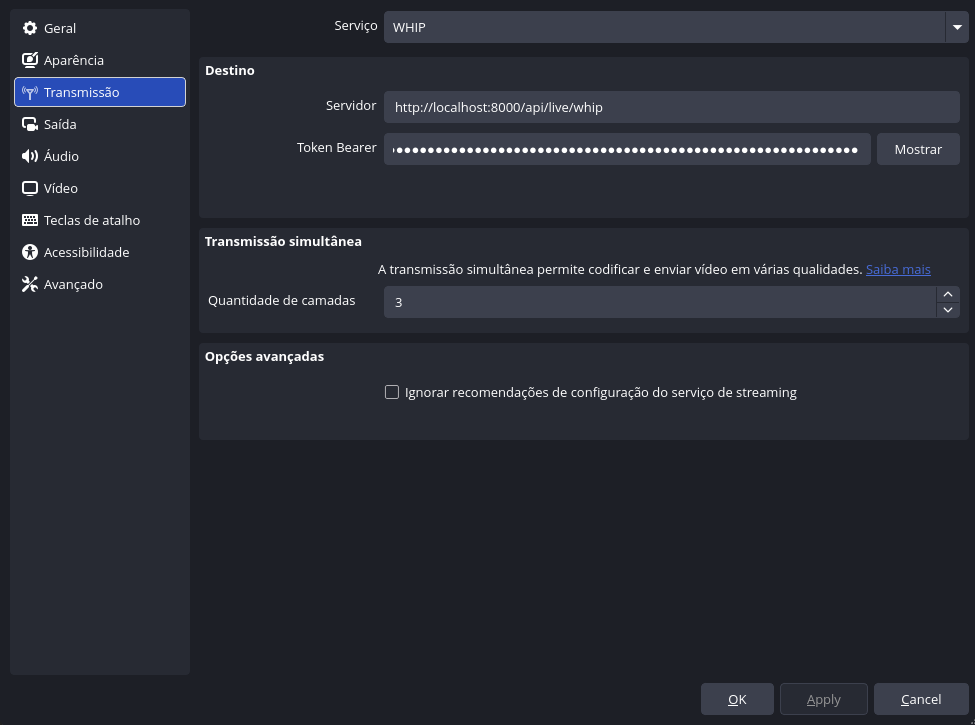This screenshot has height=725, width=975.
Task: Follow the Saiba mais link
Action: tap(898, 269)
